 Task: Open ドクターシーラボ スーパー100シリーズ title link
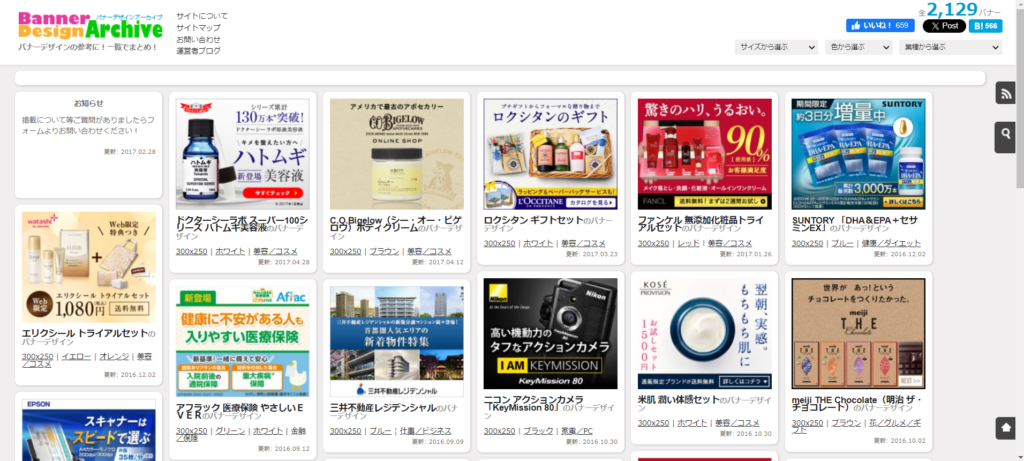pyautogui.click(x=242, y=224)
